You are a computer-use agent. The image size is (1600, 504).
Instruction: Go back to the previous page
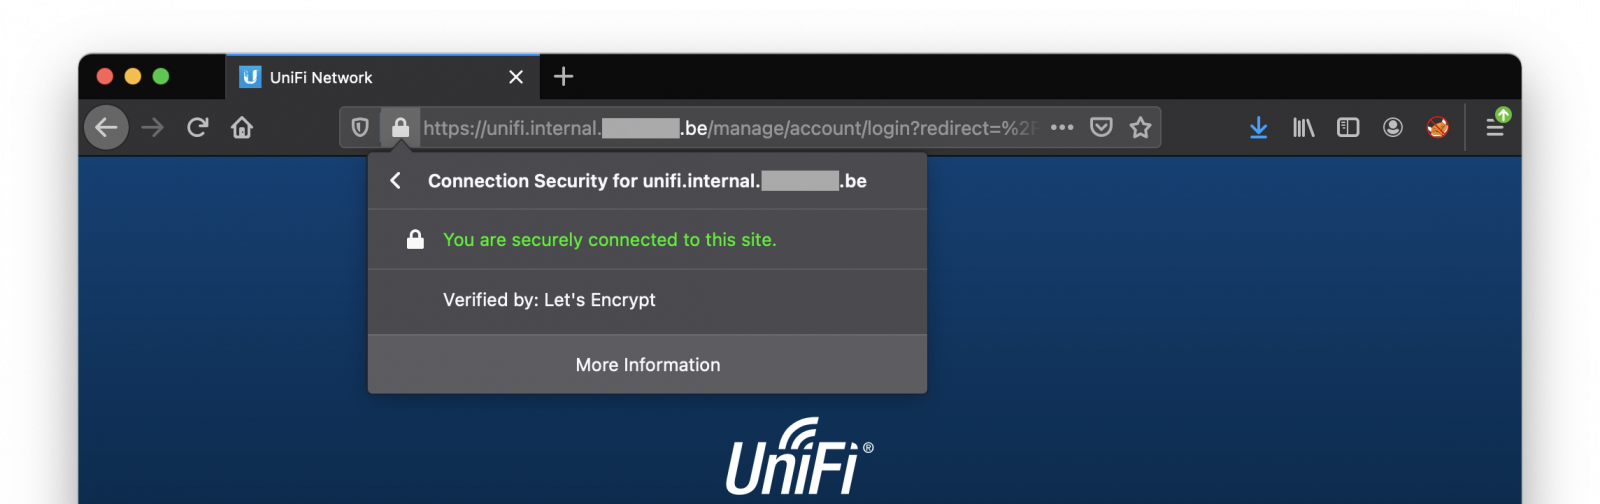click(x=106, y=127)
